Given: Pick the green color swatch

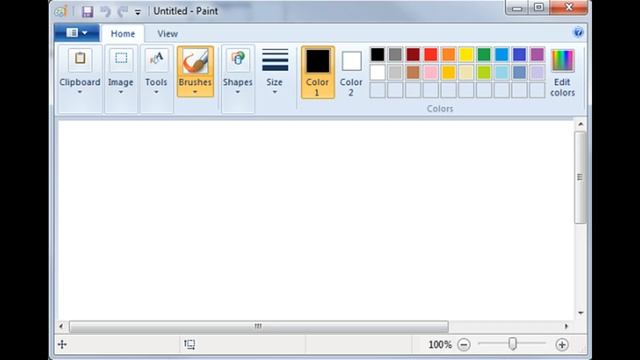Looking at the screenshot, I should tap(484, 54).
